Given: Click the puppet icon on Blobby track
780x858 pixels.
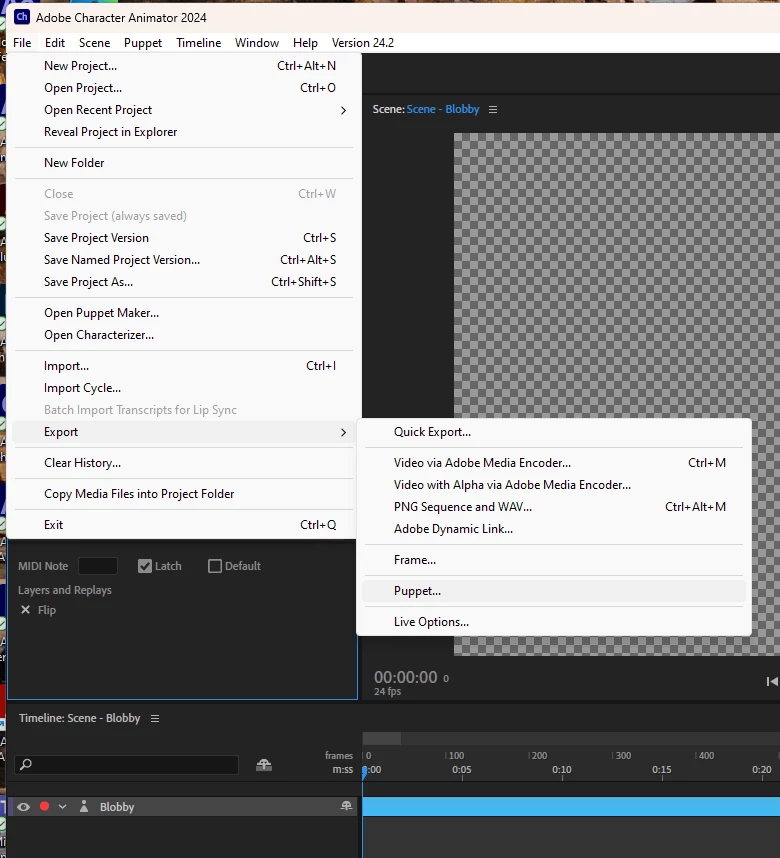Looking at the screenshot, I should 346,806.
